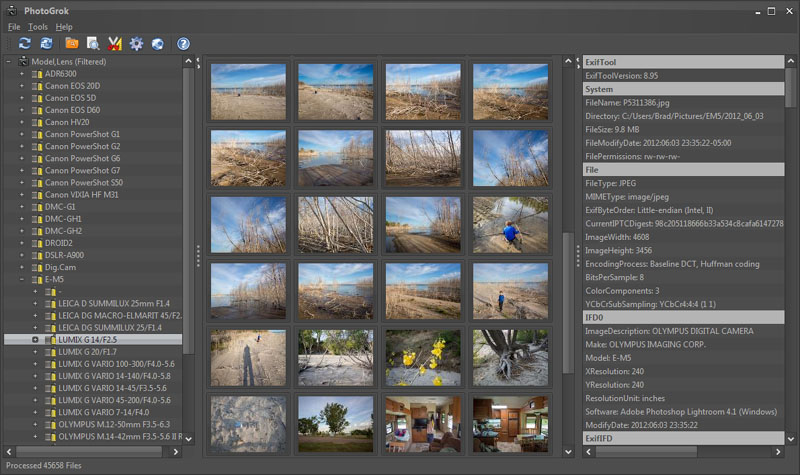The height and width of the screenshot is (475, 800).
Task: Expand the Canon PowerShot G1 node
Action: point(22,134)
